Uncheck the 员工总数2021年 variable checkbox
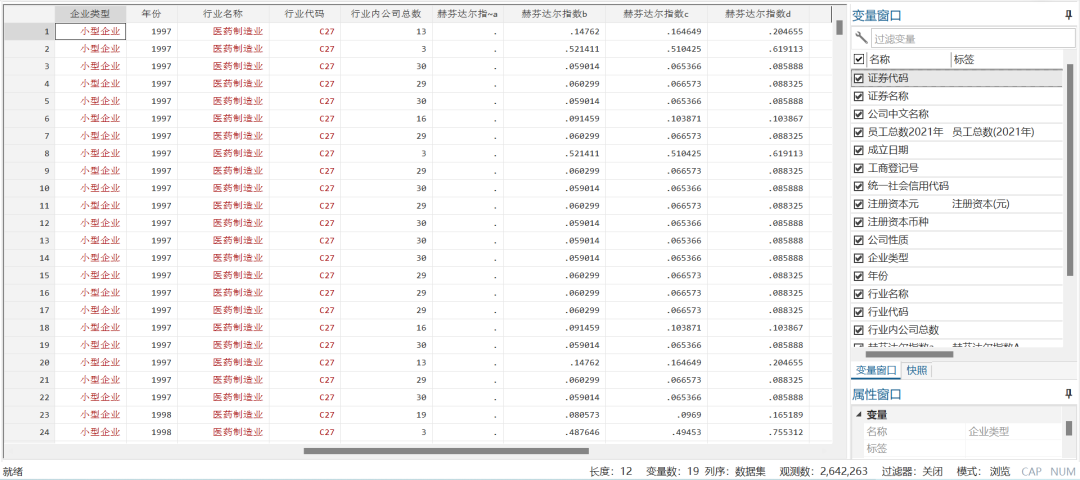The width and height of the screenshot is (1080, 480). coord(858,132)
